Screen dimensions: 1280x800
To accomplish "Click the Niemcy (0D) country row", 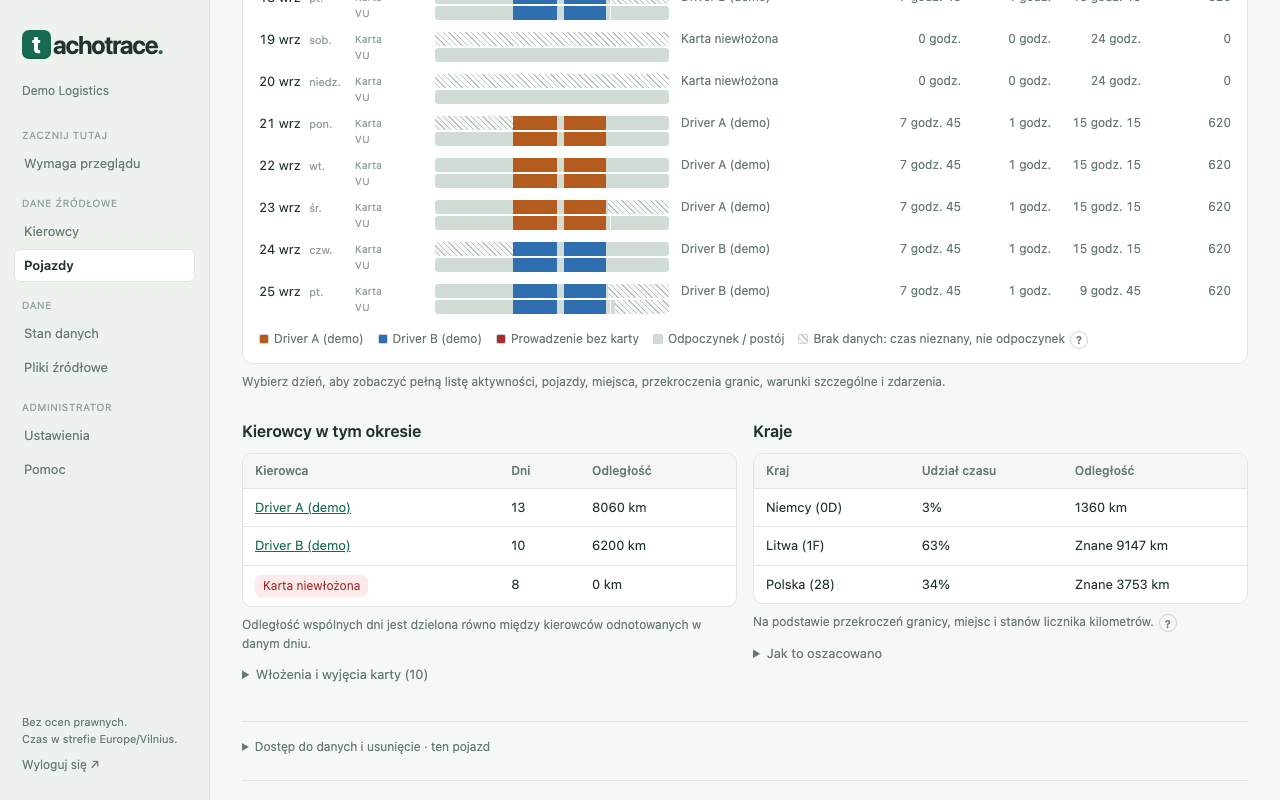I will 1000,508.
